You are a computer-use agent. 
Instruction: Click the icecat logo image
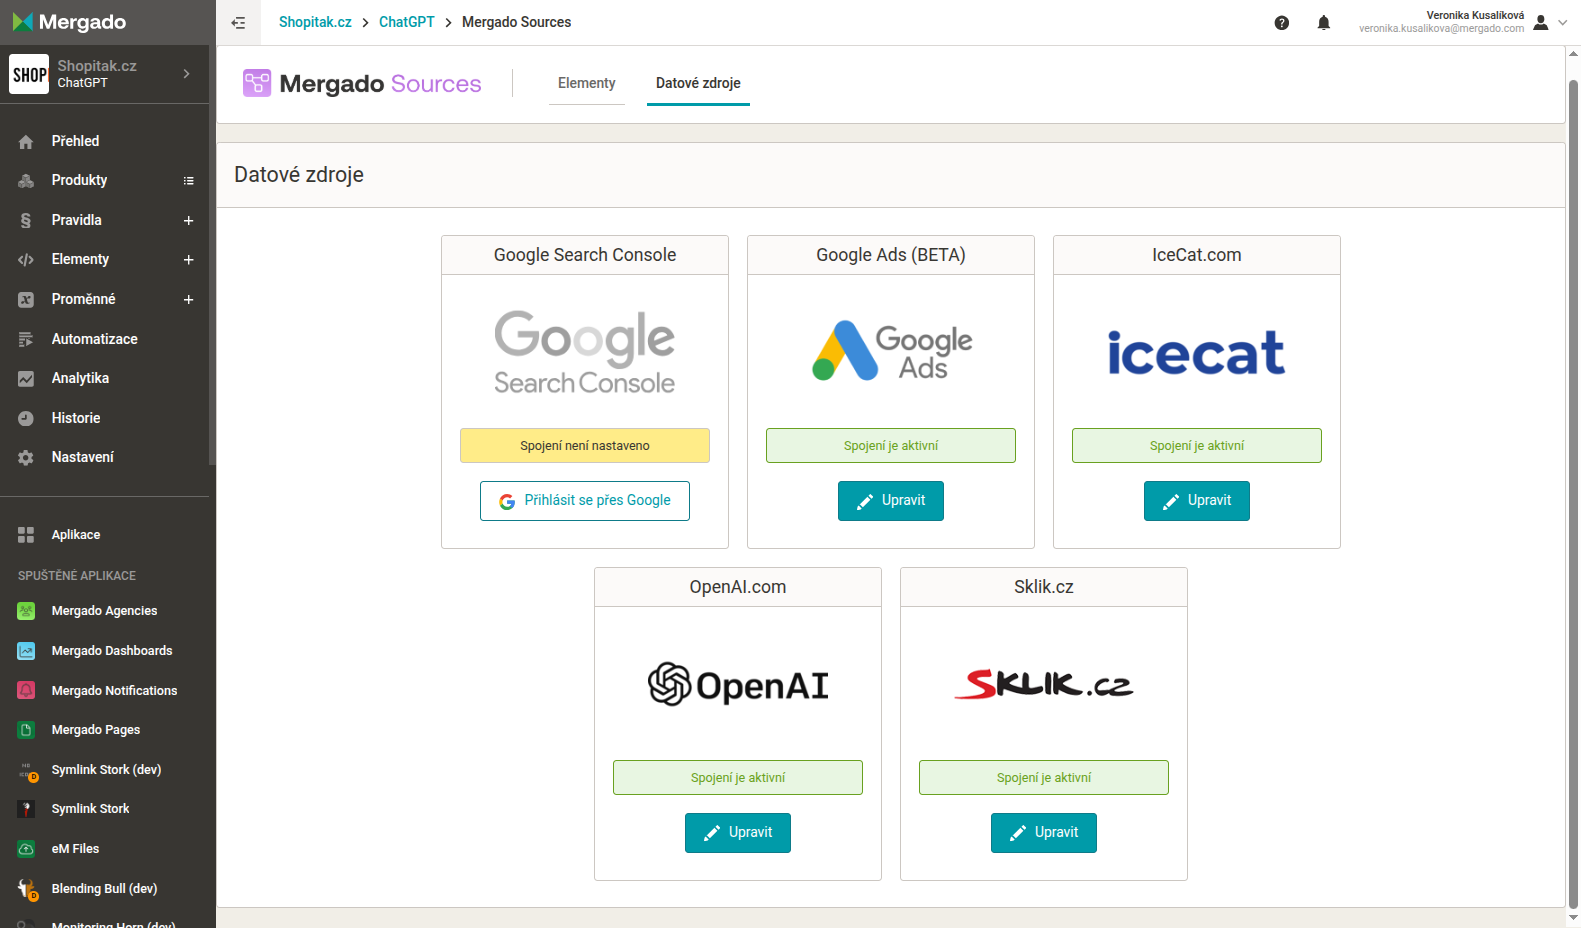pos(1196,352)
